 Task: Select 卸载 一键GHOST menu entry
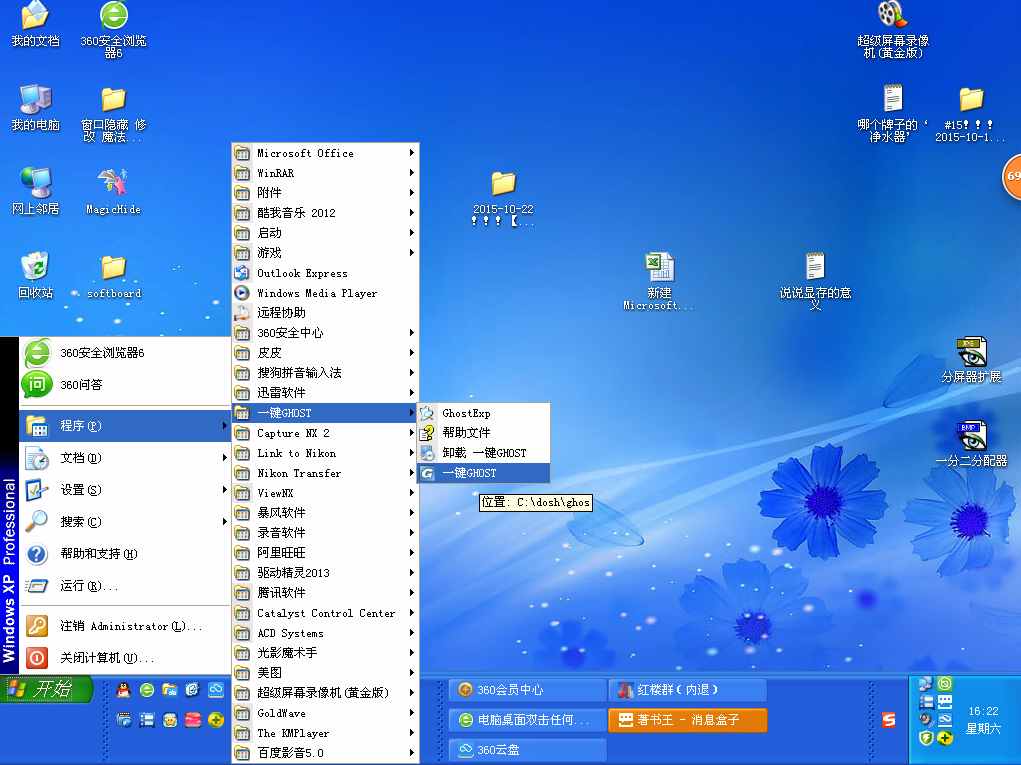click(484, 453)
